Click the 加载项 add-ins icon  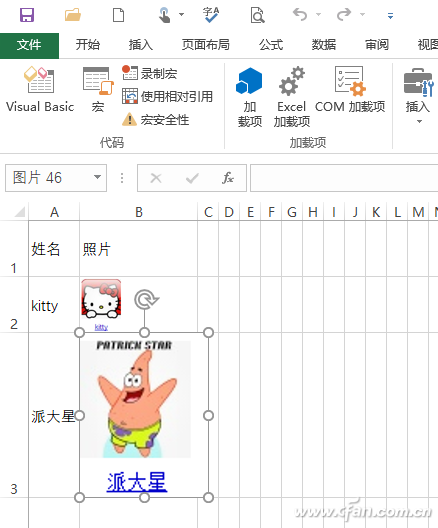(249, 97)
